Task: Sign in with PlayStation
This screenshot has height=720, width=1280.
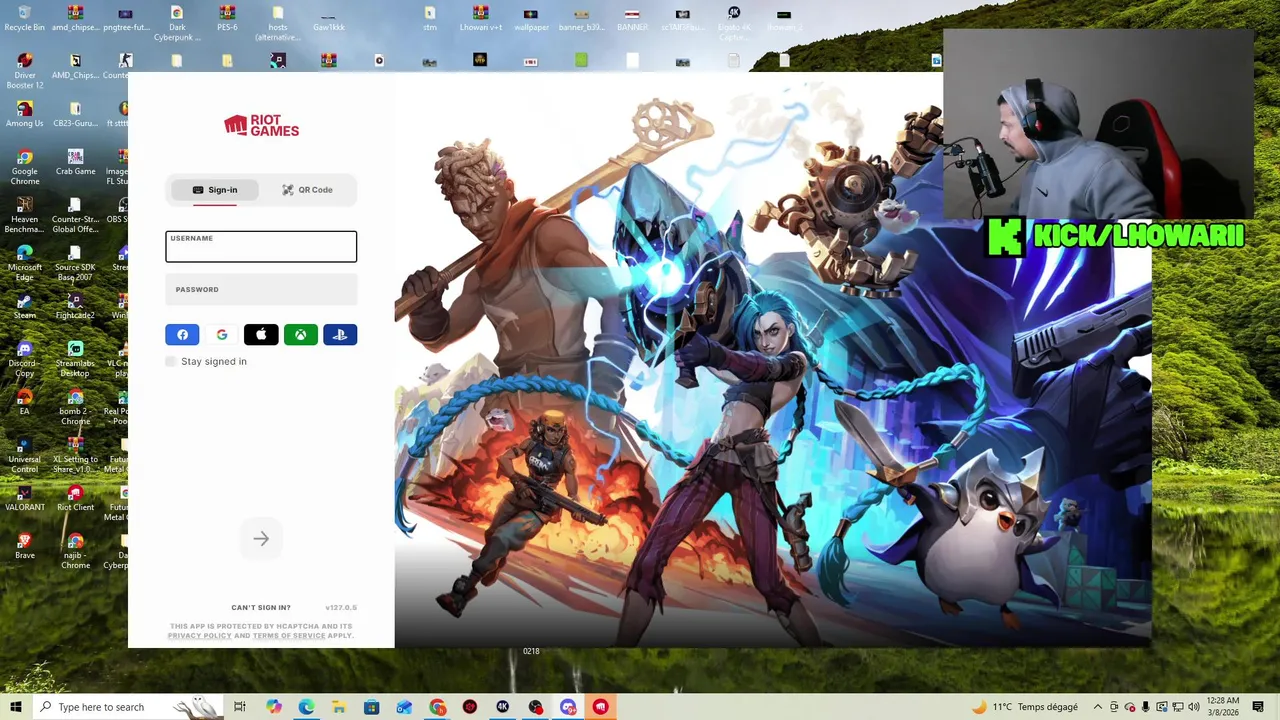Action: pyautogui.click(x=340, y=335)
